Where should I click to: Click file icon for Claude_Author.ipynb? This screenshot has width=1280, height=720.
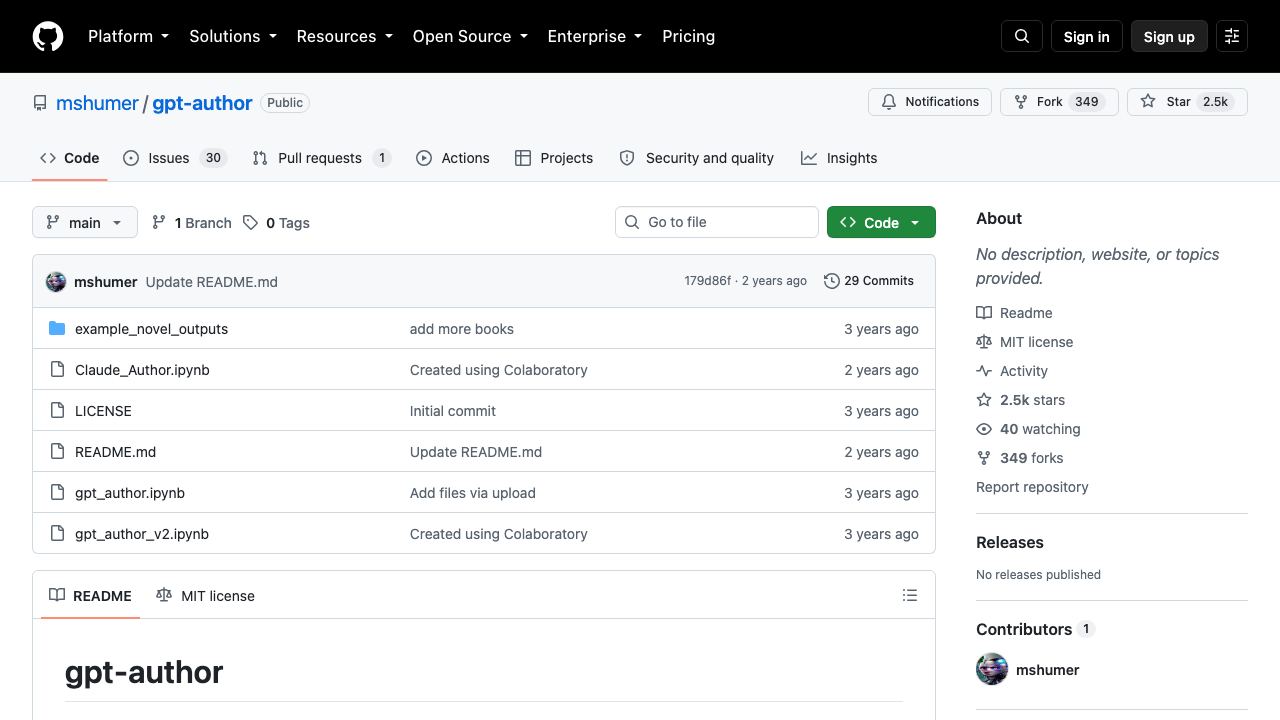coord(57,370)
